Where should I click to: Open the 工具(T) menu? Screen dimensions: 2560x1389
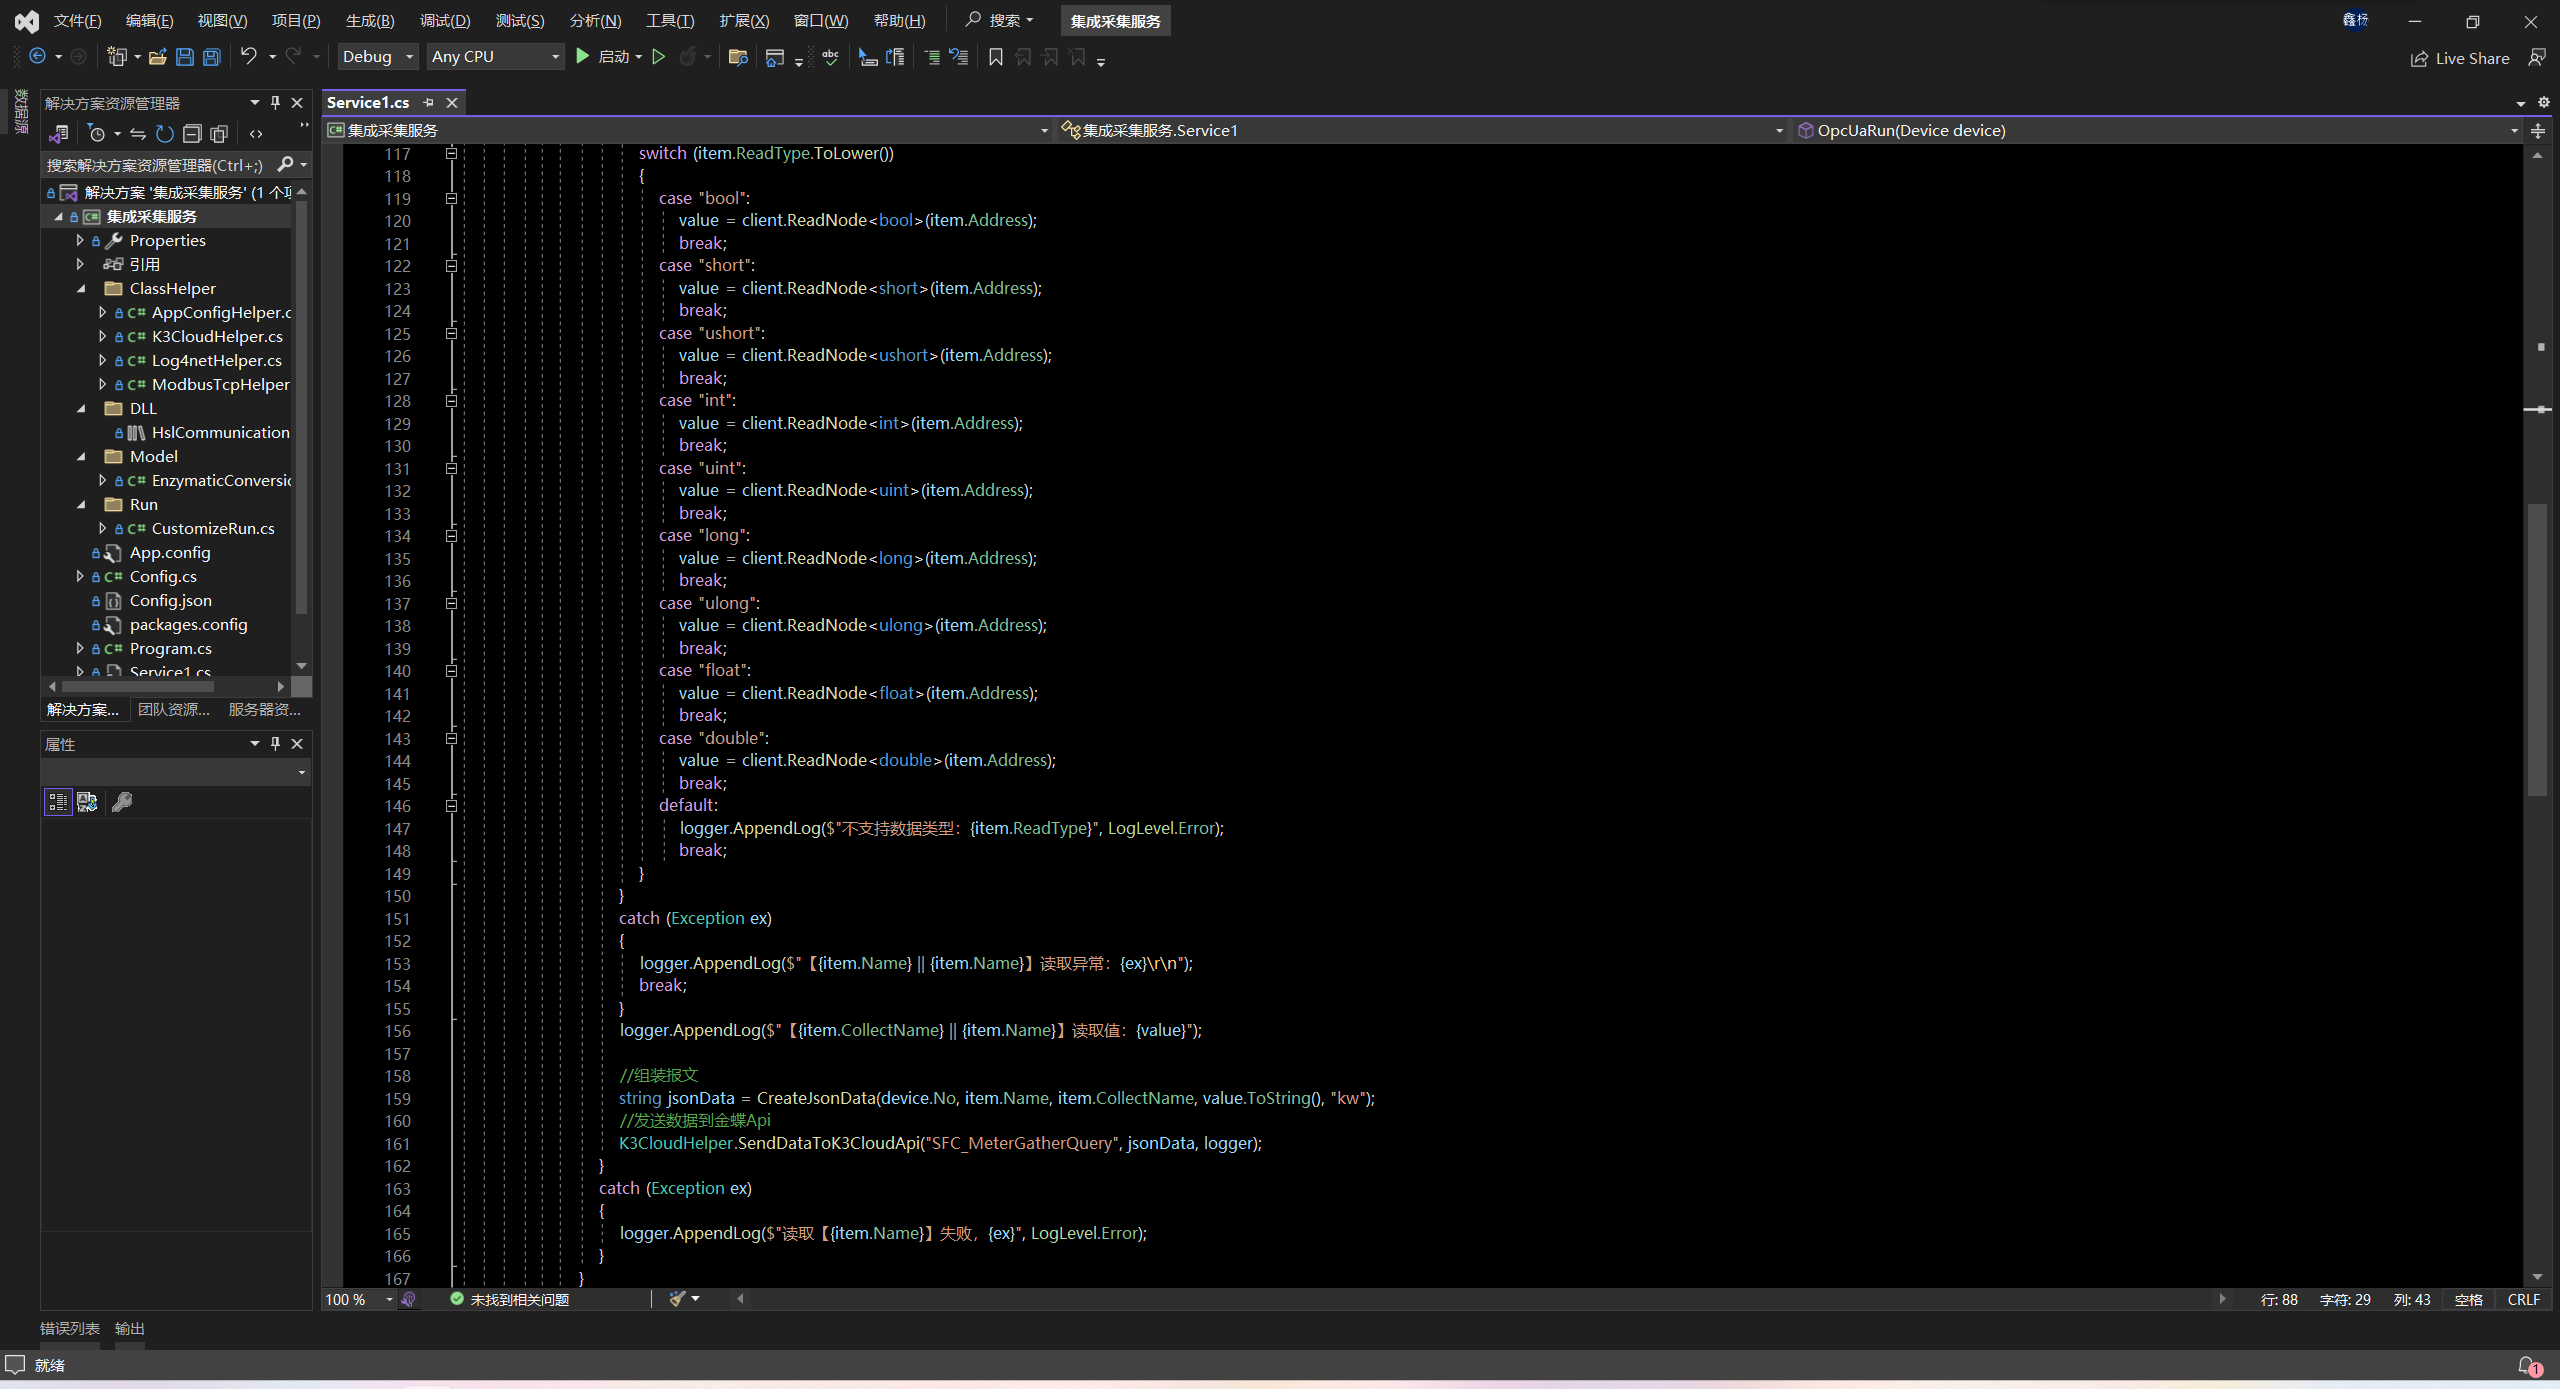(x=670, y=21)
